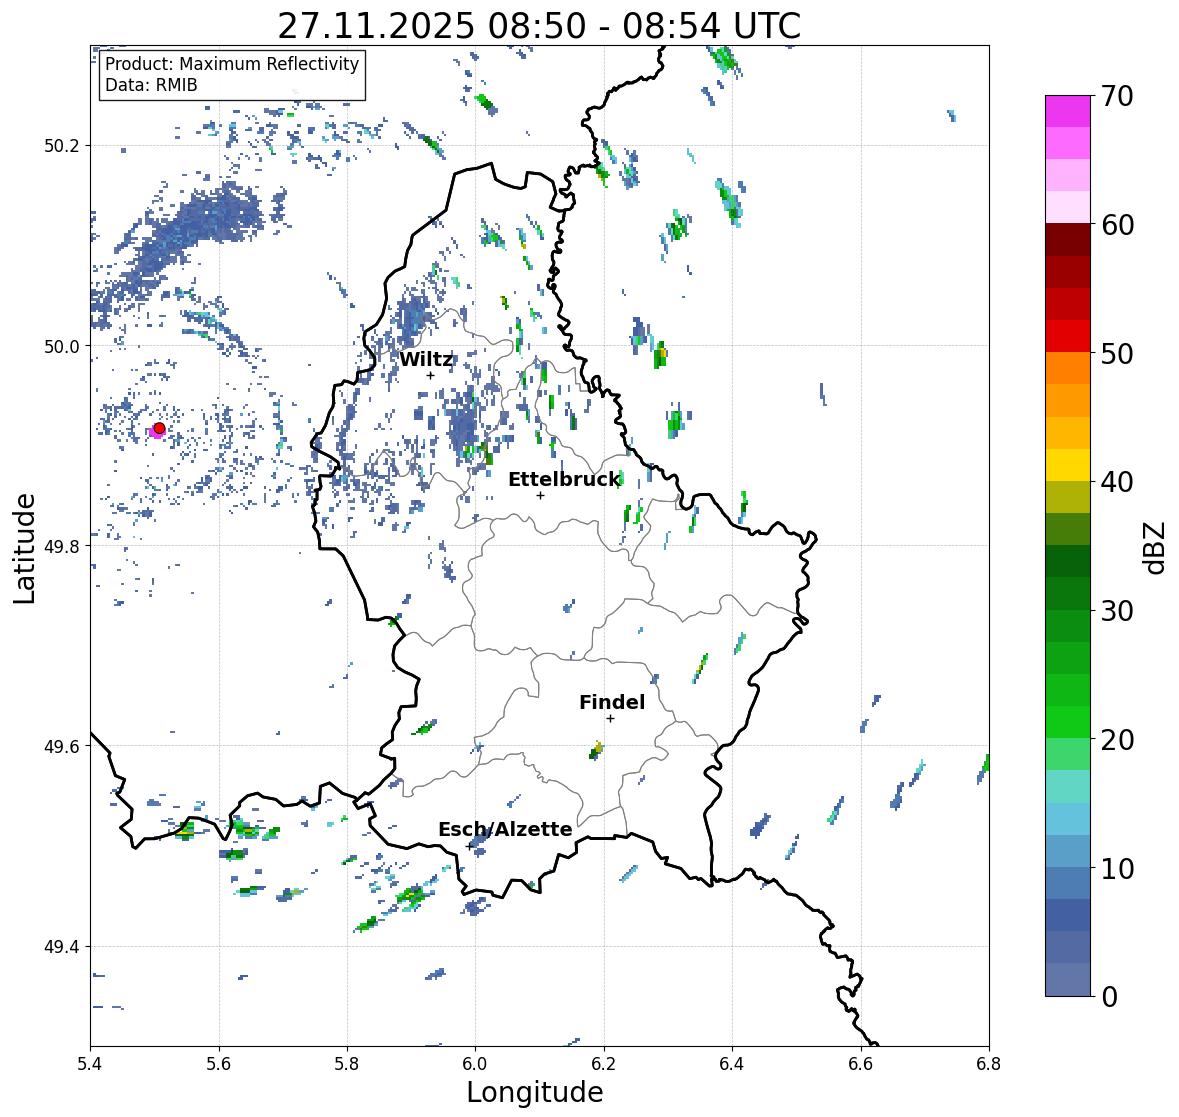Click the title "27.11.2025 08:50 - 08:54 UTC"
Image resolution: width=1179 pixels, height=1117 pixels.
coord(539,26)
